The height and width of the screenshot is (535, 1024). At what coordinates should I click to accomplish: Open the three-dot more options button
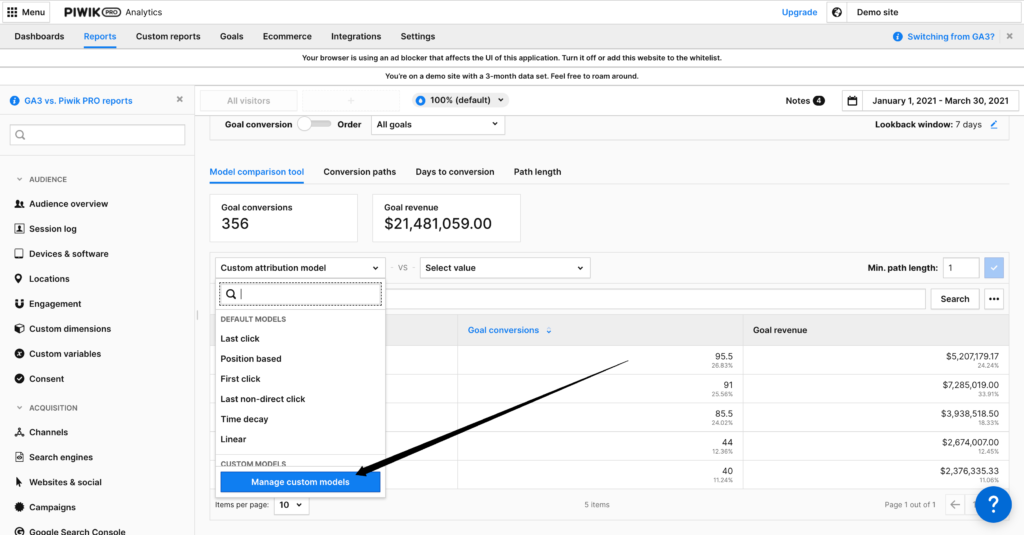point(993,299)
